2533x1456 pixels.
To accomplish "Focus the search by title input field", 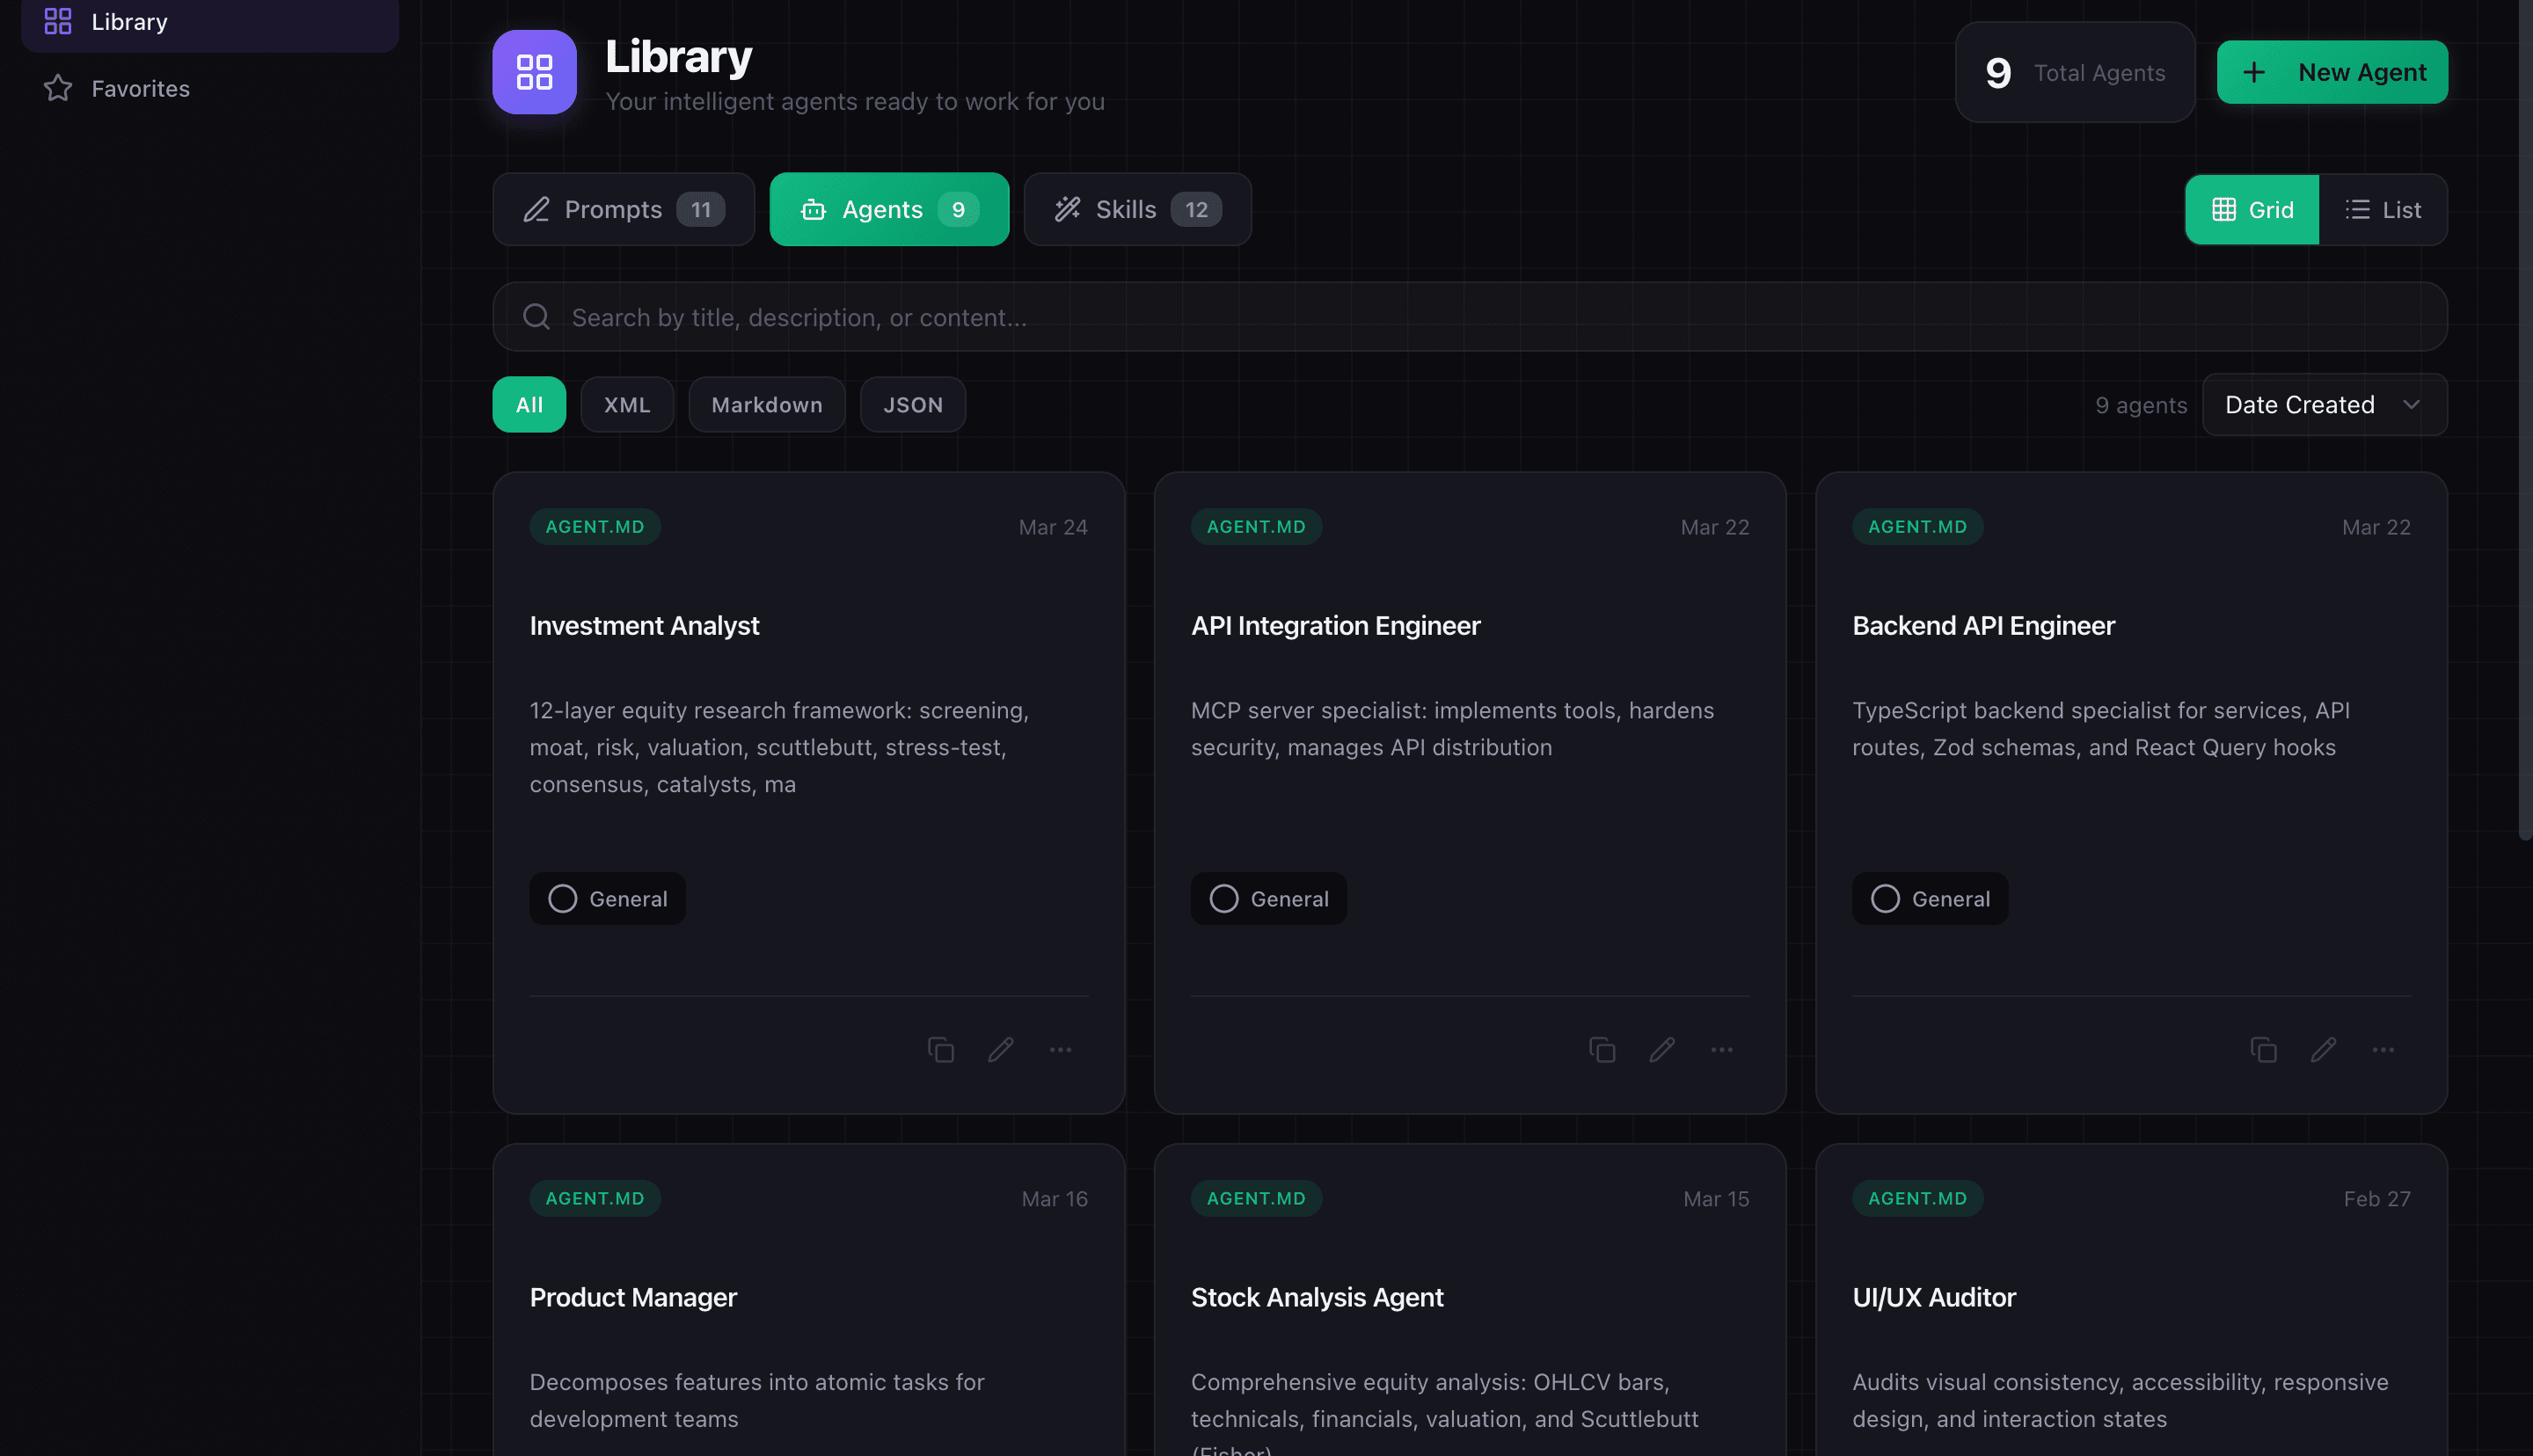I will click(1470, 317).
